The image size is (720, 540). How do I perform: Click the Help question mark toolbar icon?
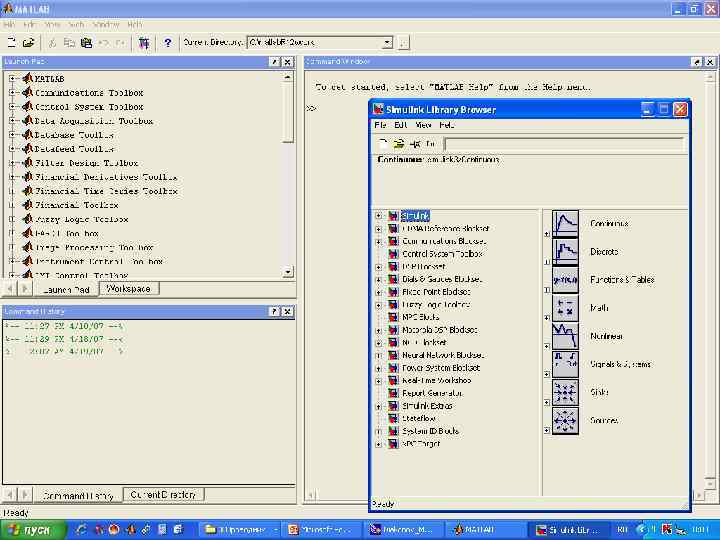click(167, 43)
